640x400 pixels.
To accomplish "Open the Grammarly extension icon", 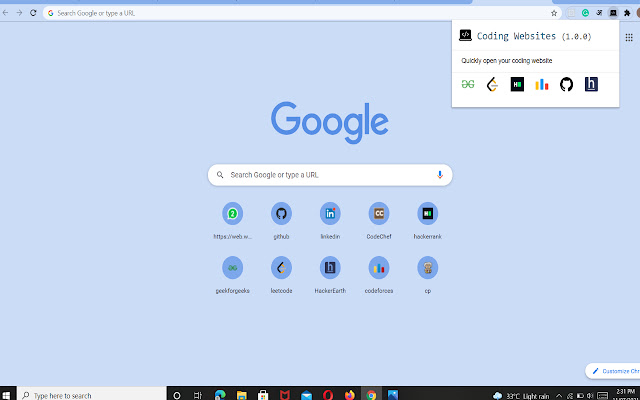I will (585, 13).
